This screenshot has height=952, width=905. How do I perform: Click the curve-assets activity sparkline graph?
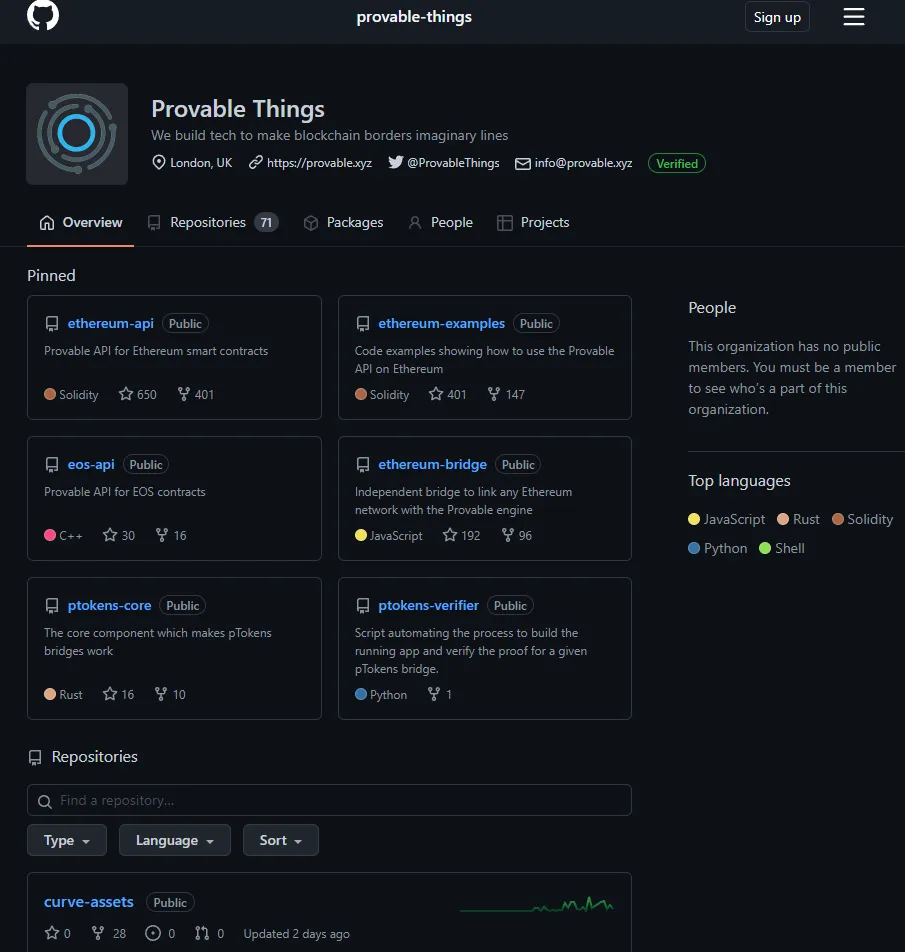[x=537, y=905]
